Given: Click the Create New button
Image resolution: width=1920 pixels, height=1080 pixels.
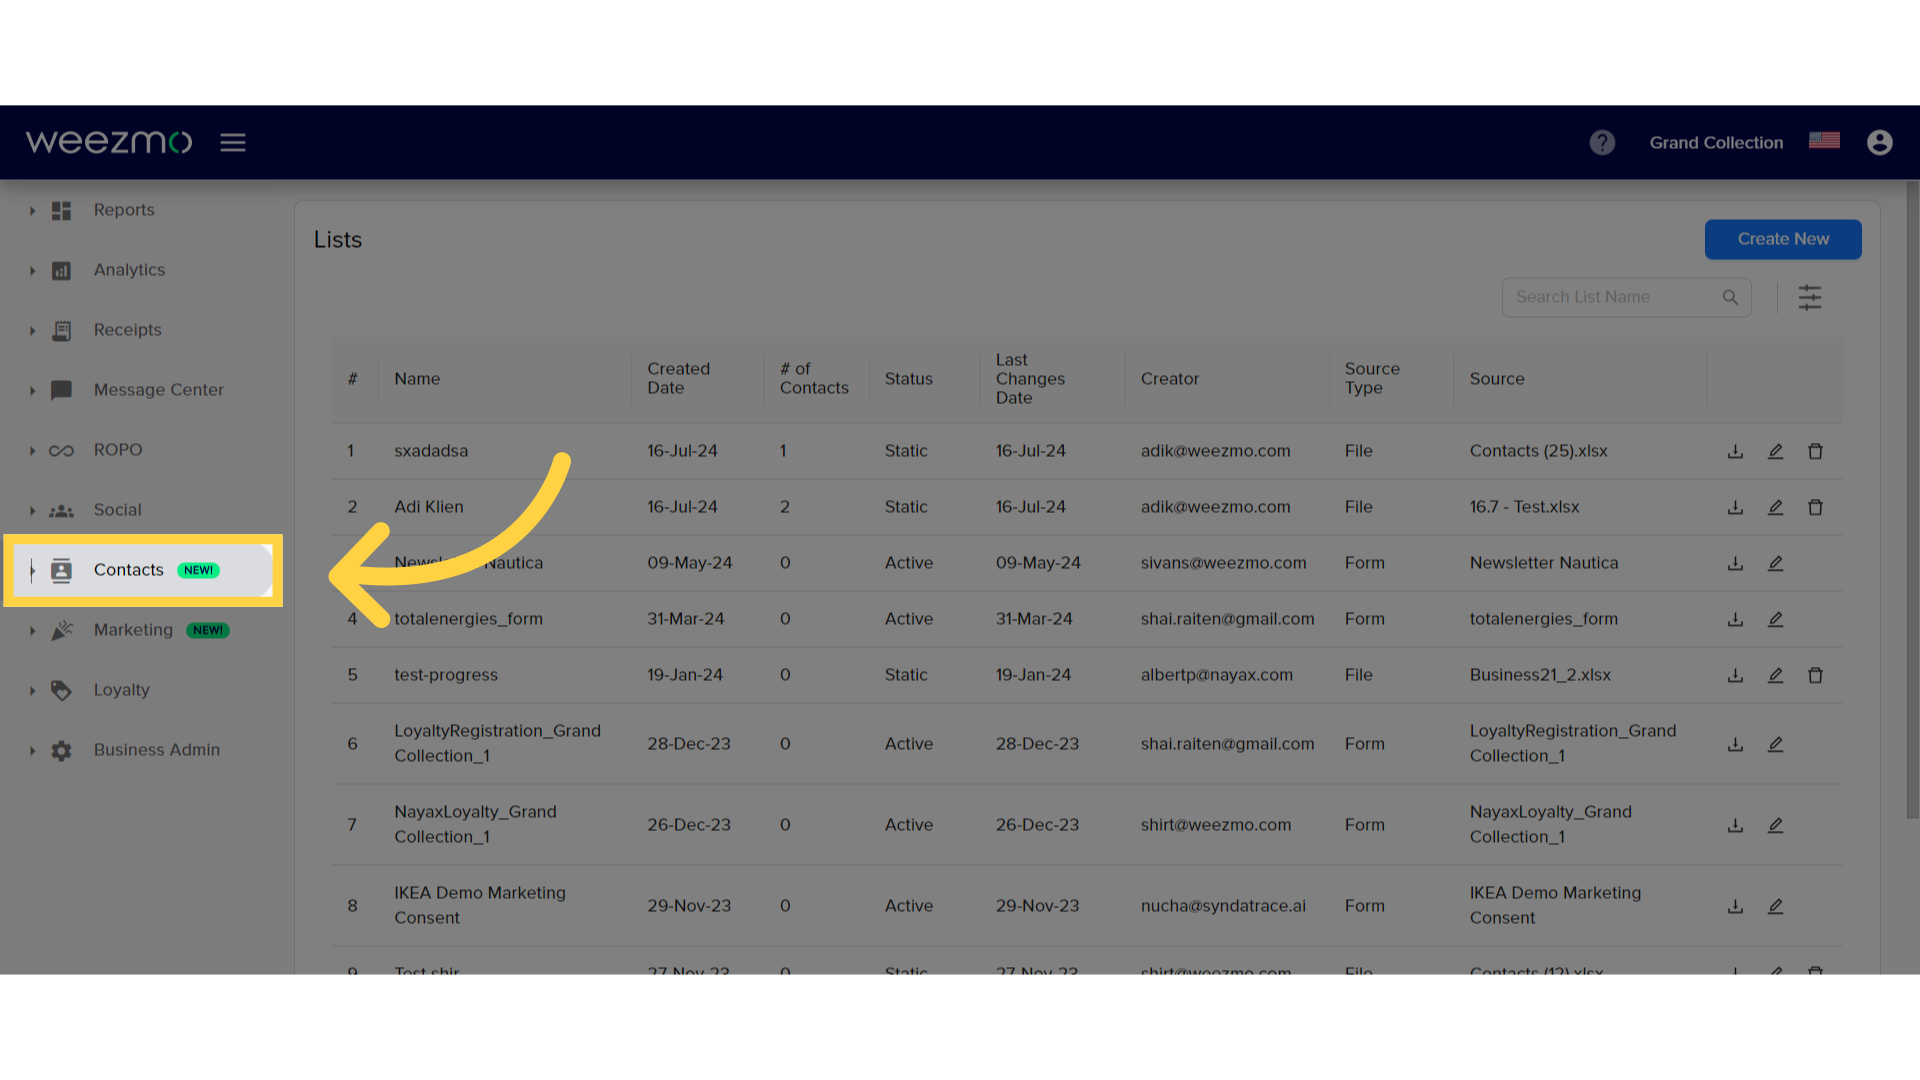Looking at the screenshot, I should [1783, 239].
